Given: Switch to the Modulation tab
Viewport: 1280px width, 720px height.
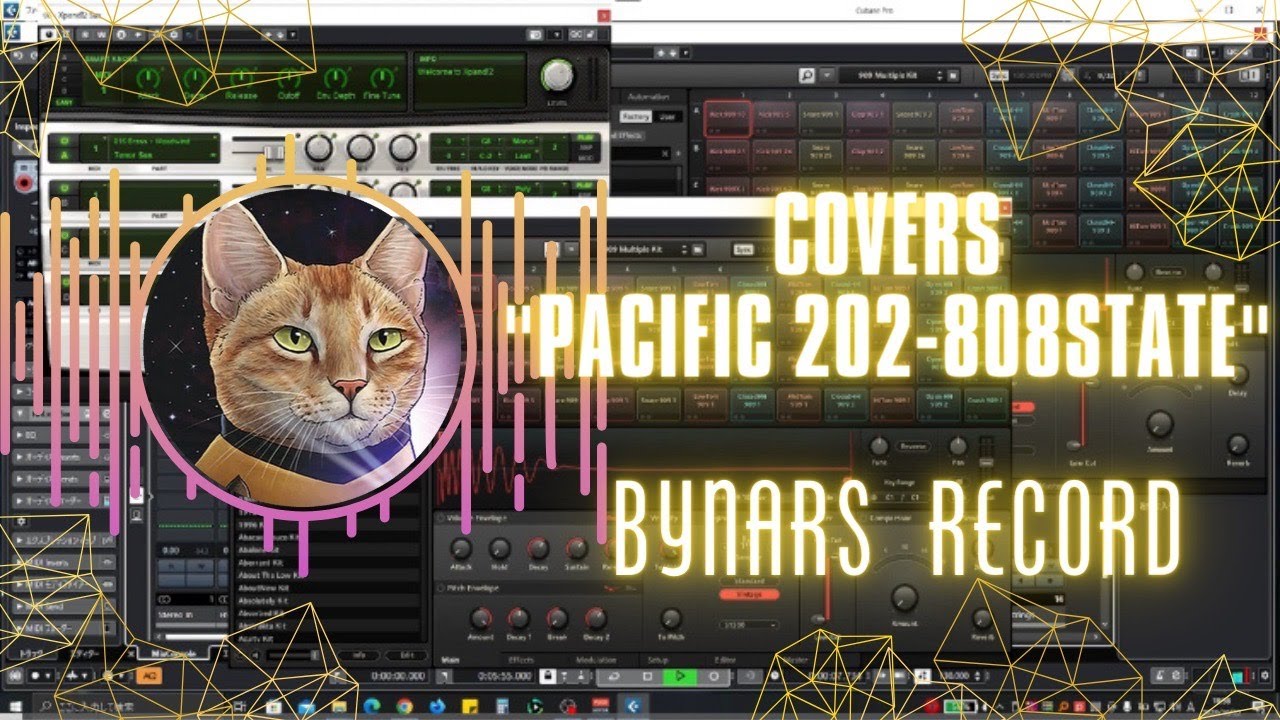Looking at the screenshot, I should pyautogui.click(x=595, y=660).
